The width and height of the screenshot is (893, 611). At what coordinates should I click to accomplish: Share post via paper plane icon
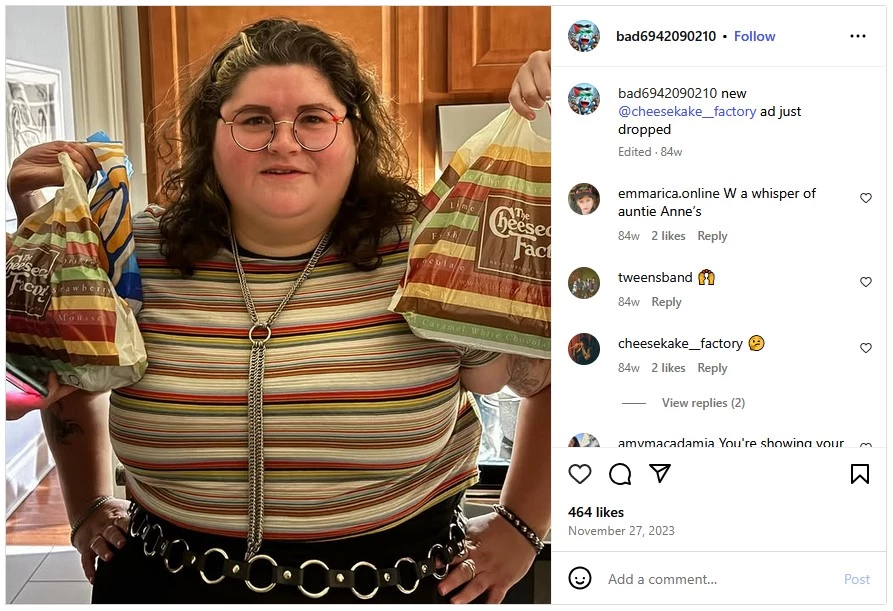point(659,473)
